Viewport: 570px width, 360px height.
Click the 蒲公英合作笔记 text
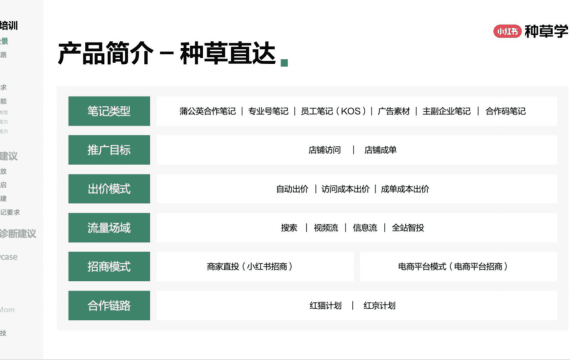pyautogui.click(x=208, y=111)
